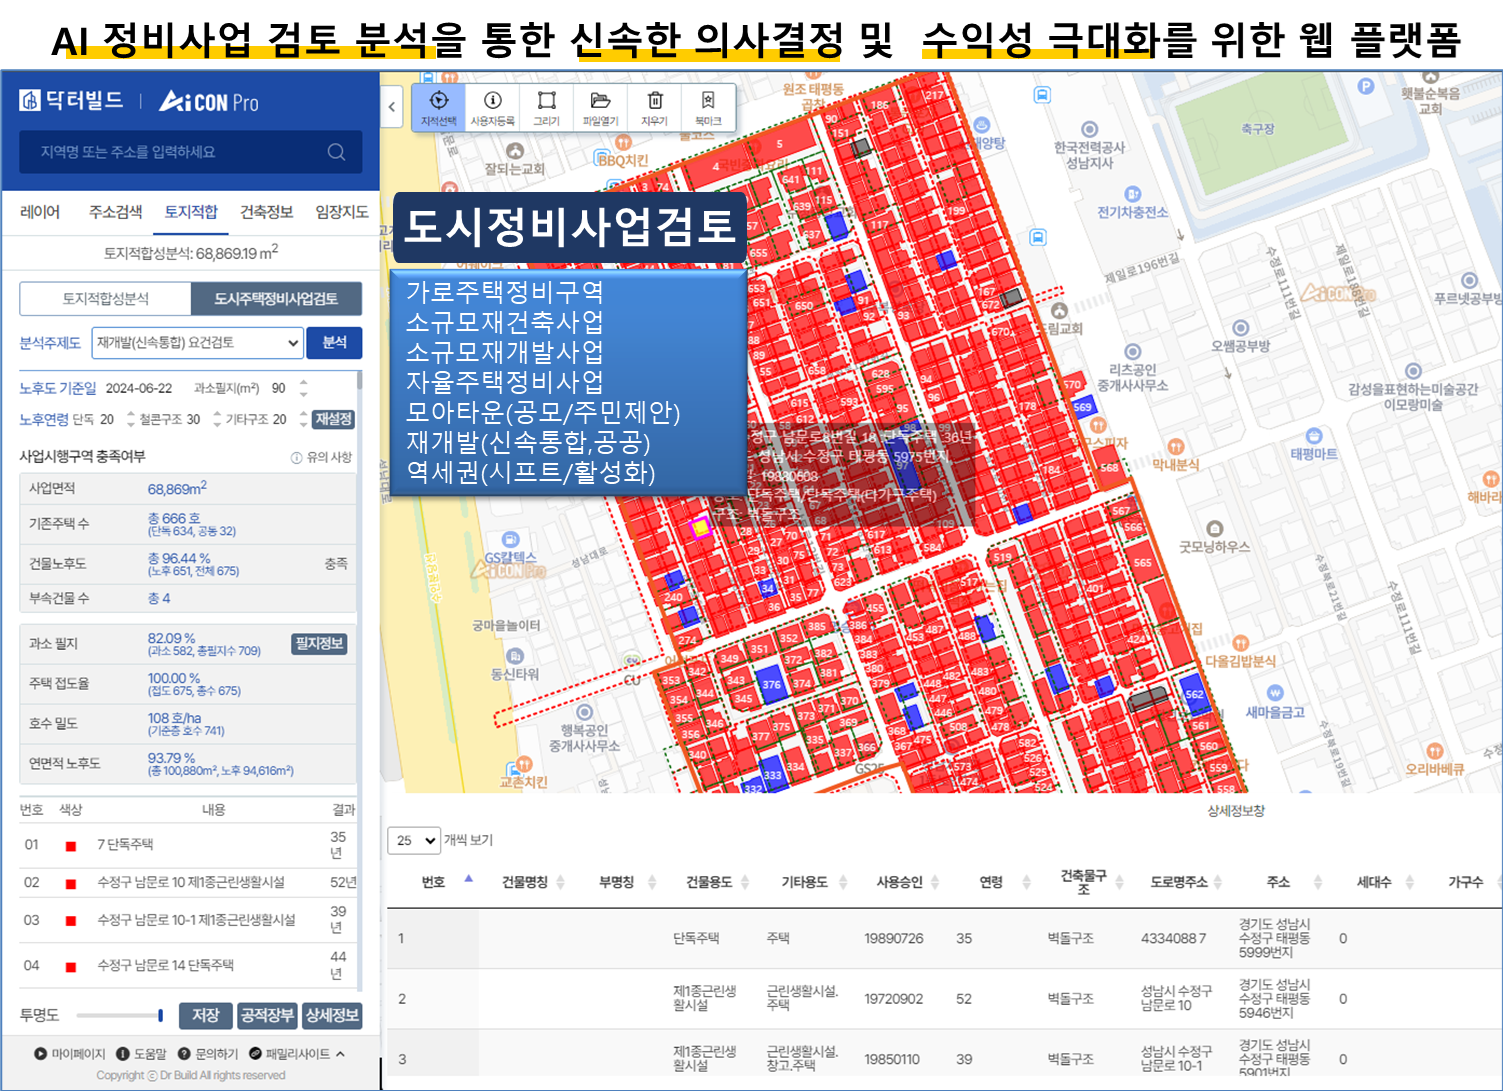Screen dimensions: 1503x1091
Task: Adjust the 단독 age stepper
Action: pyautogui.click(x=130, y=419)
